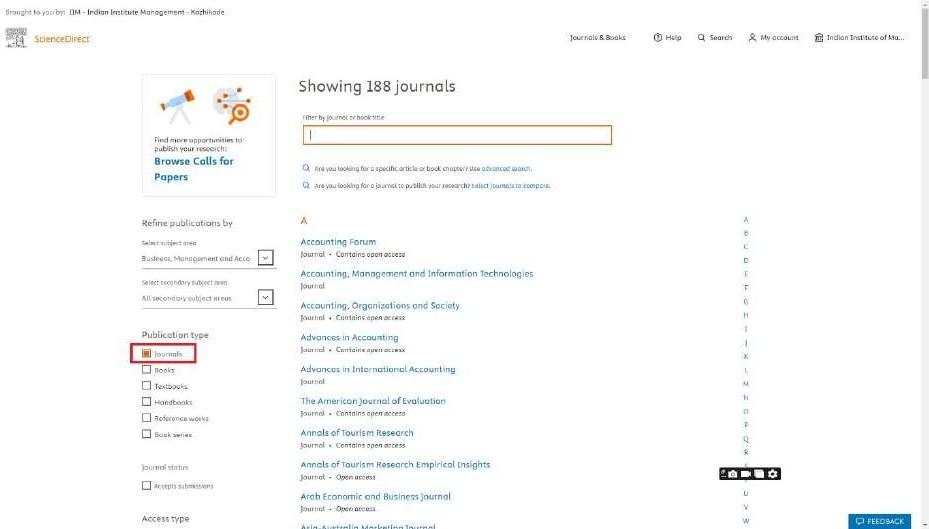The height and width of the screenshot is (529, 929).
Task: Tick the Handbooks checkbox
Action: (x=147, y=402)
